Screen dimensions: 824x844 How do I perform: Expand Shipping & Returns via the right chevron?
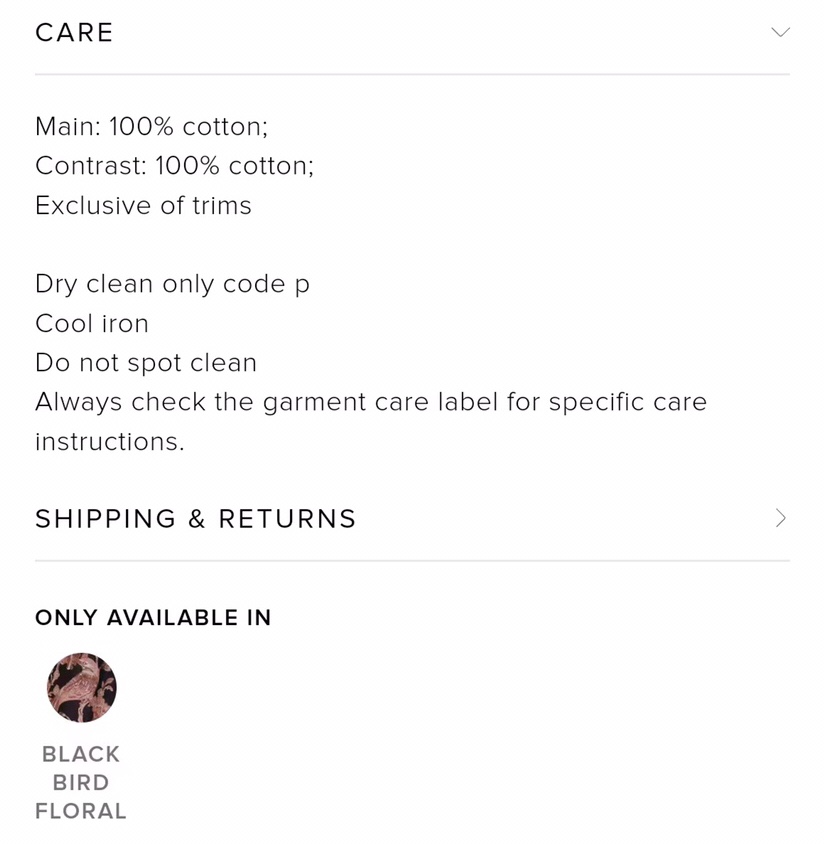pos(781,518)
